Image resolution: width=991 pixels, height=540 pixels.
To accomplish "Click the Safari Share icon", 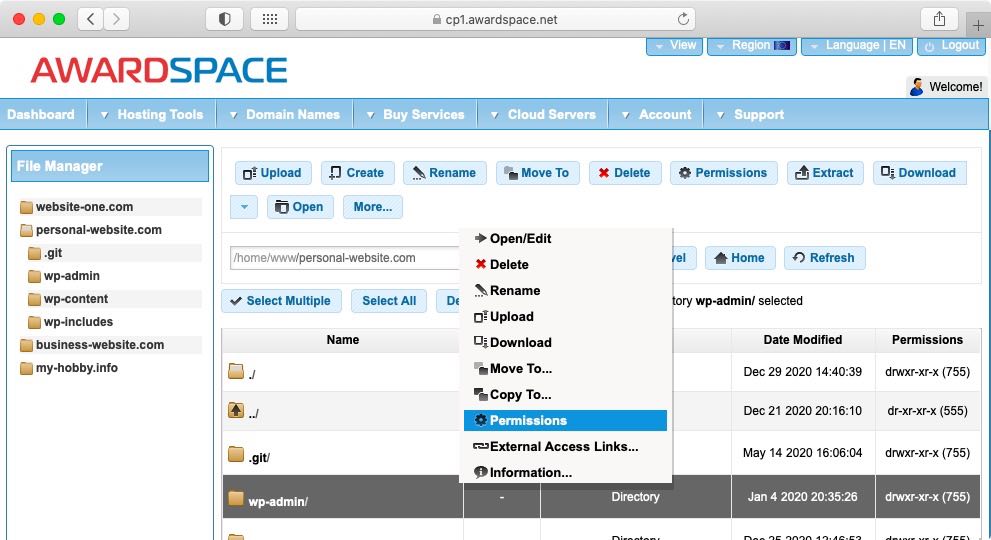I will pyautogui.click(x=939, y=19).
